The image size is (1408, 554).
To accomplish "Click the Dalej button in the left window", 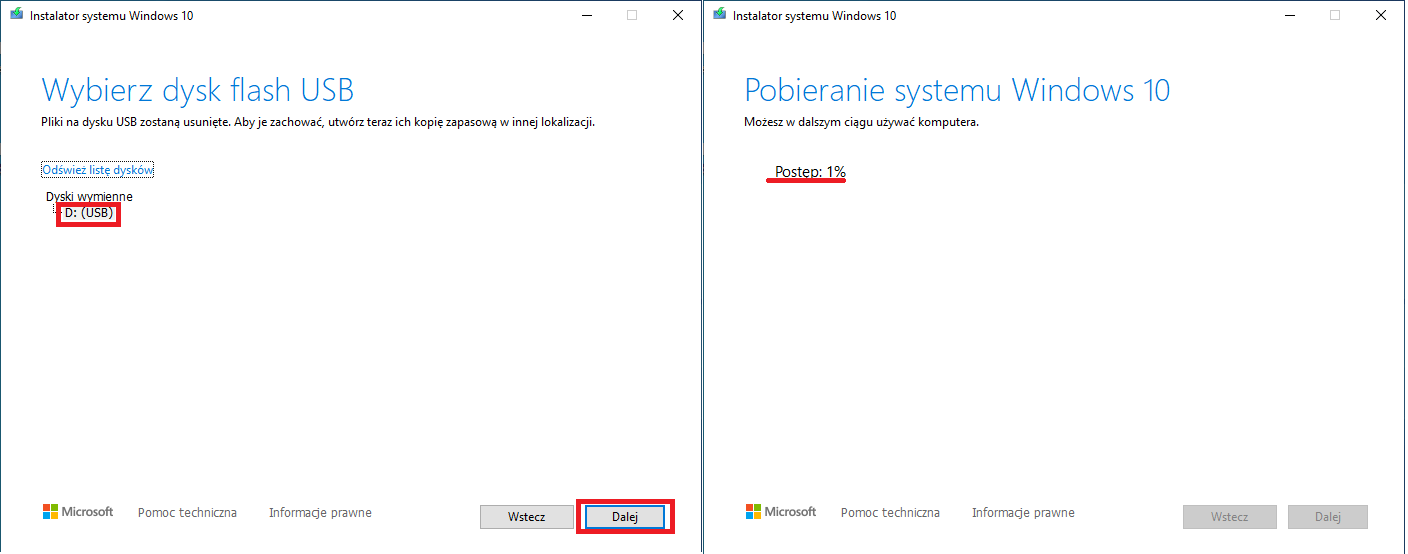I will [x=625, y=517].
